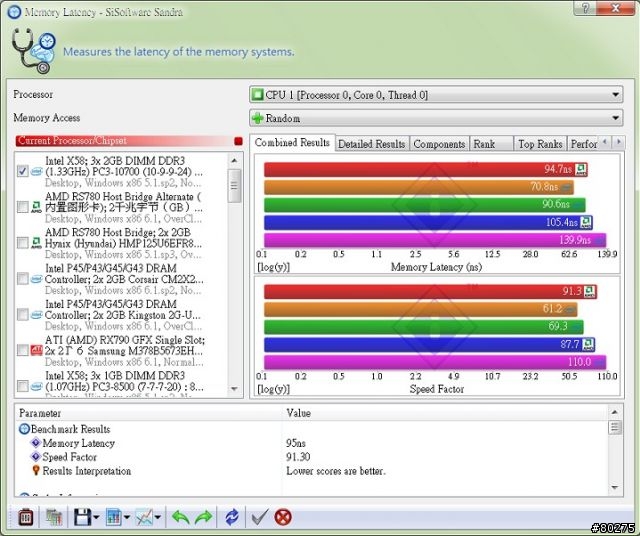The width and height of the screenshot is (640, 536).
Task: Check the AMD RS780 Host Bridge Alternate checkbox
Action: 22,207
